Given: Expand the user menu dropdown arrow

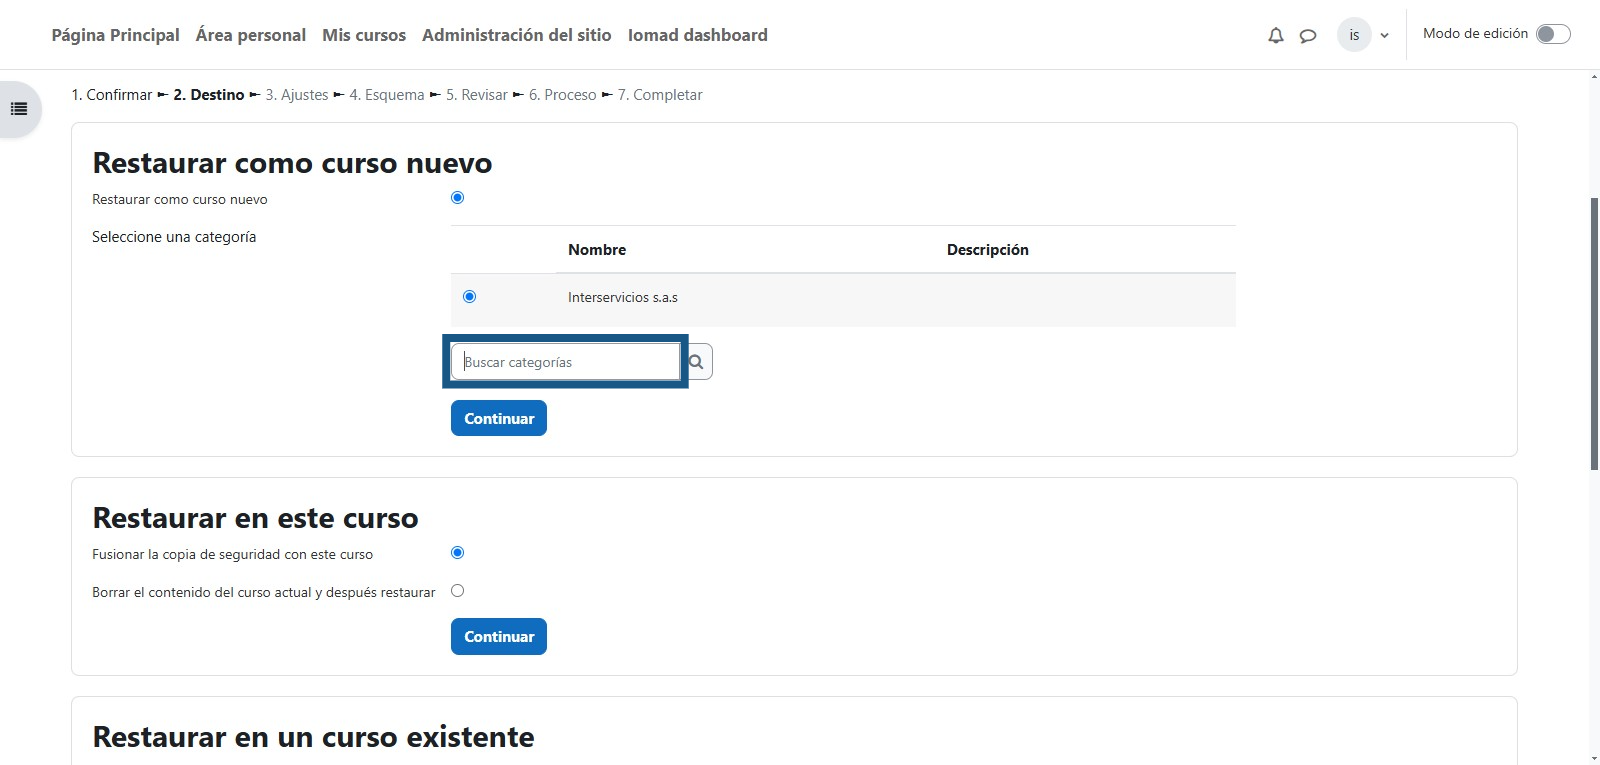Looking at the screenshot, I should click(1385, 36).
